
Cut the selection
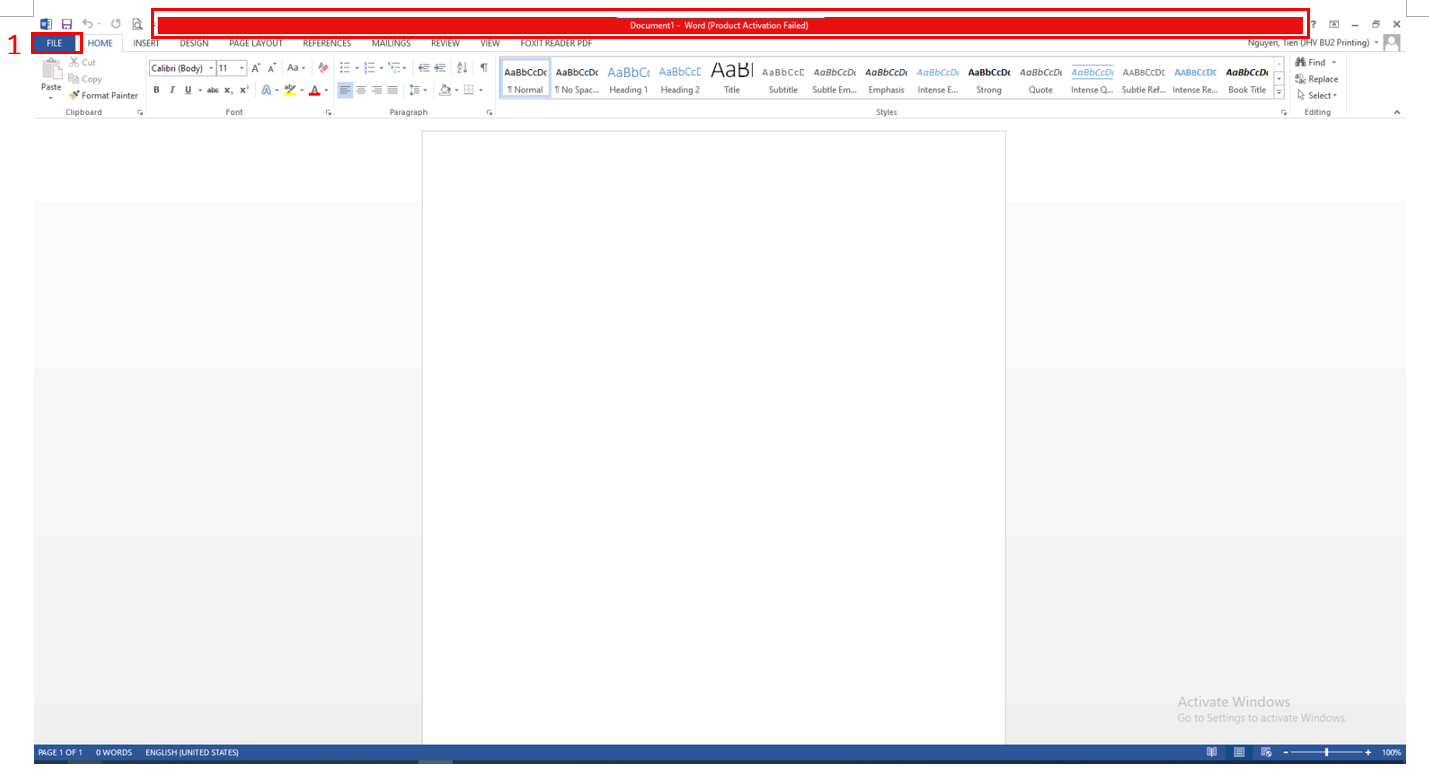[83, 62]
